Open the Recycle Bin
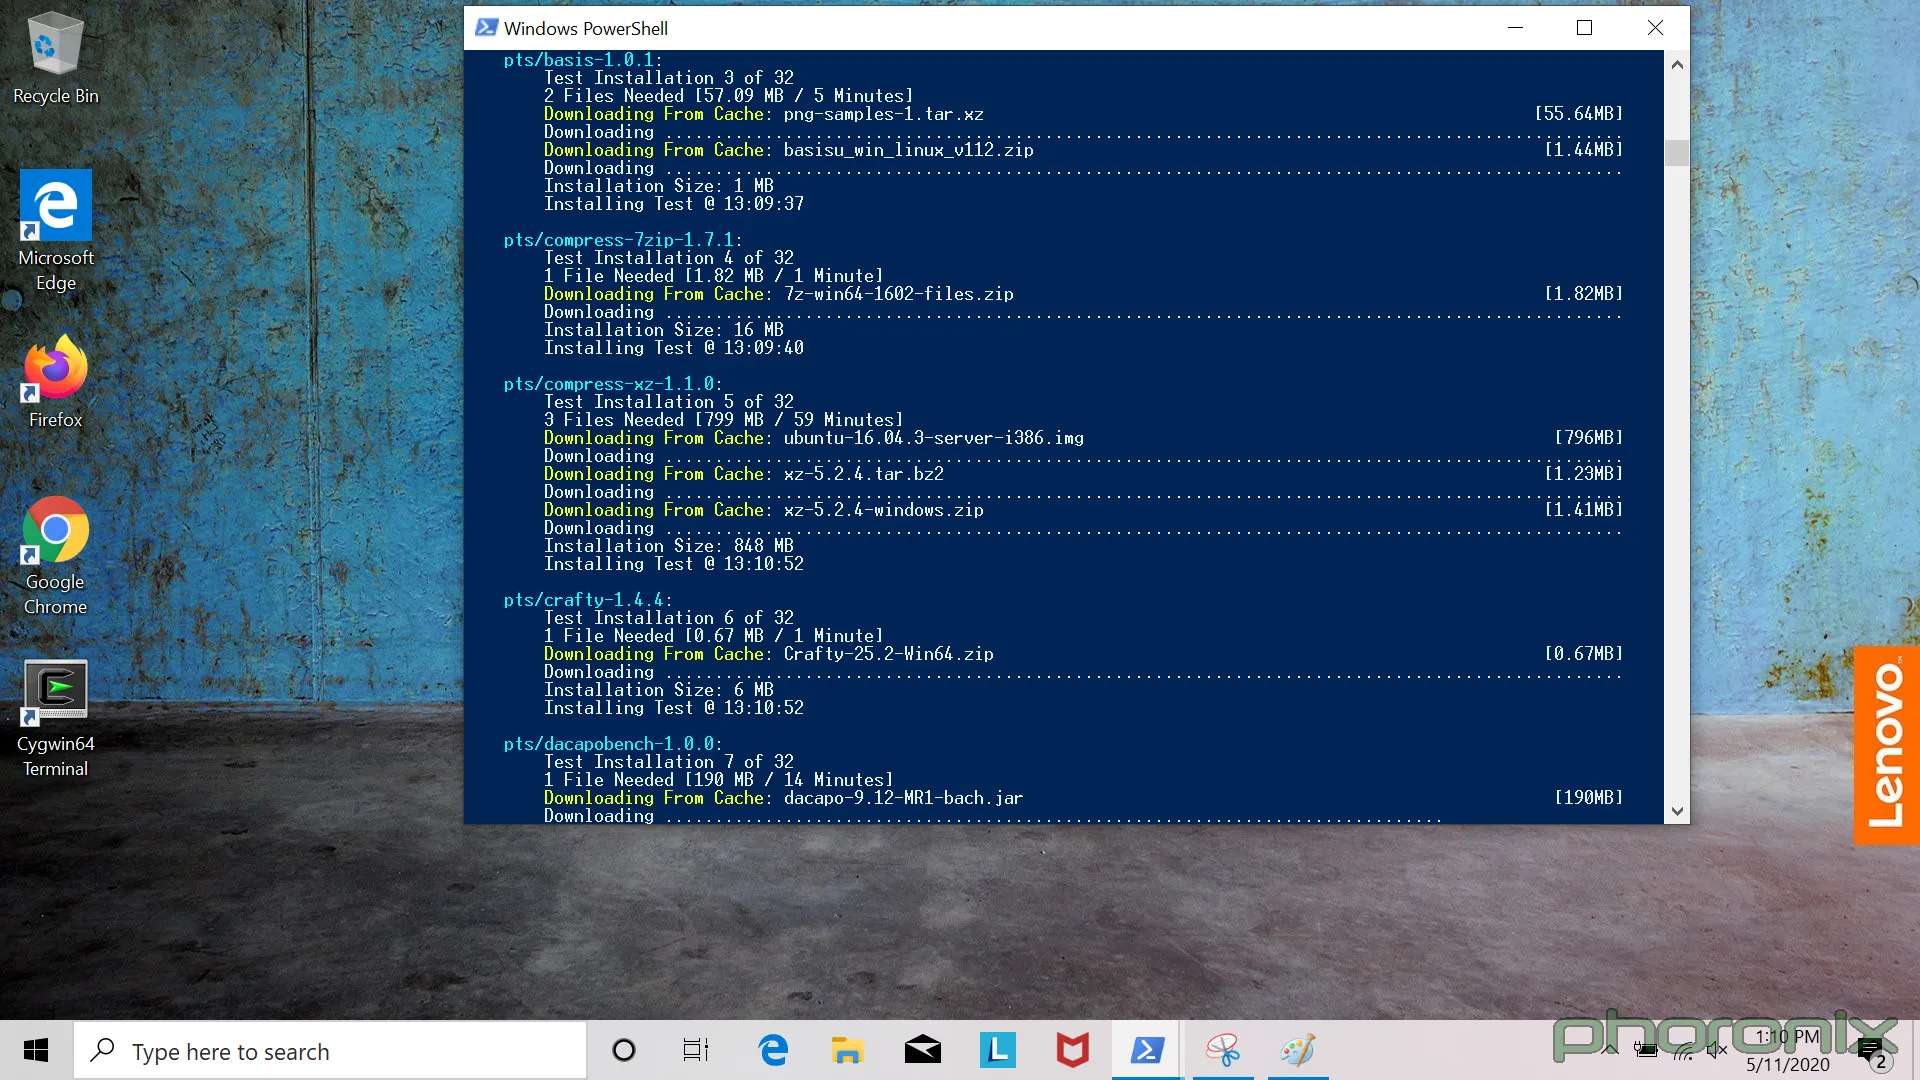This screenshot has width=1920, height=1080. coord(55,45)
